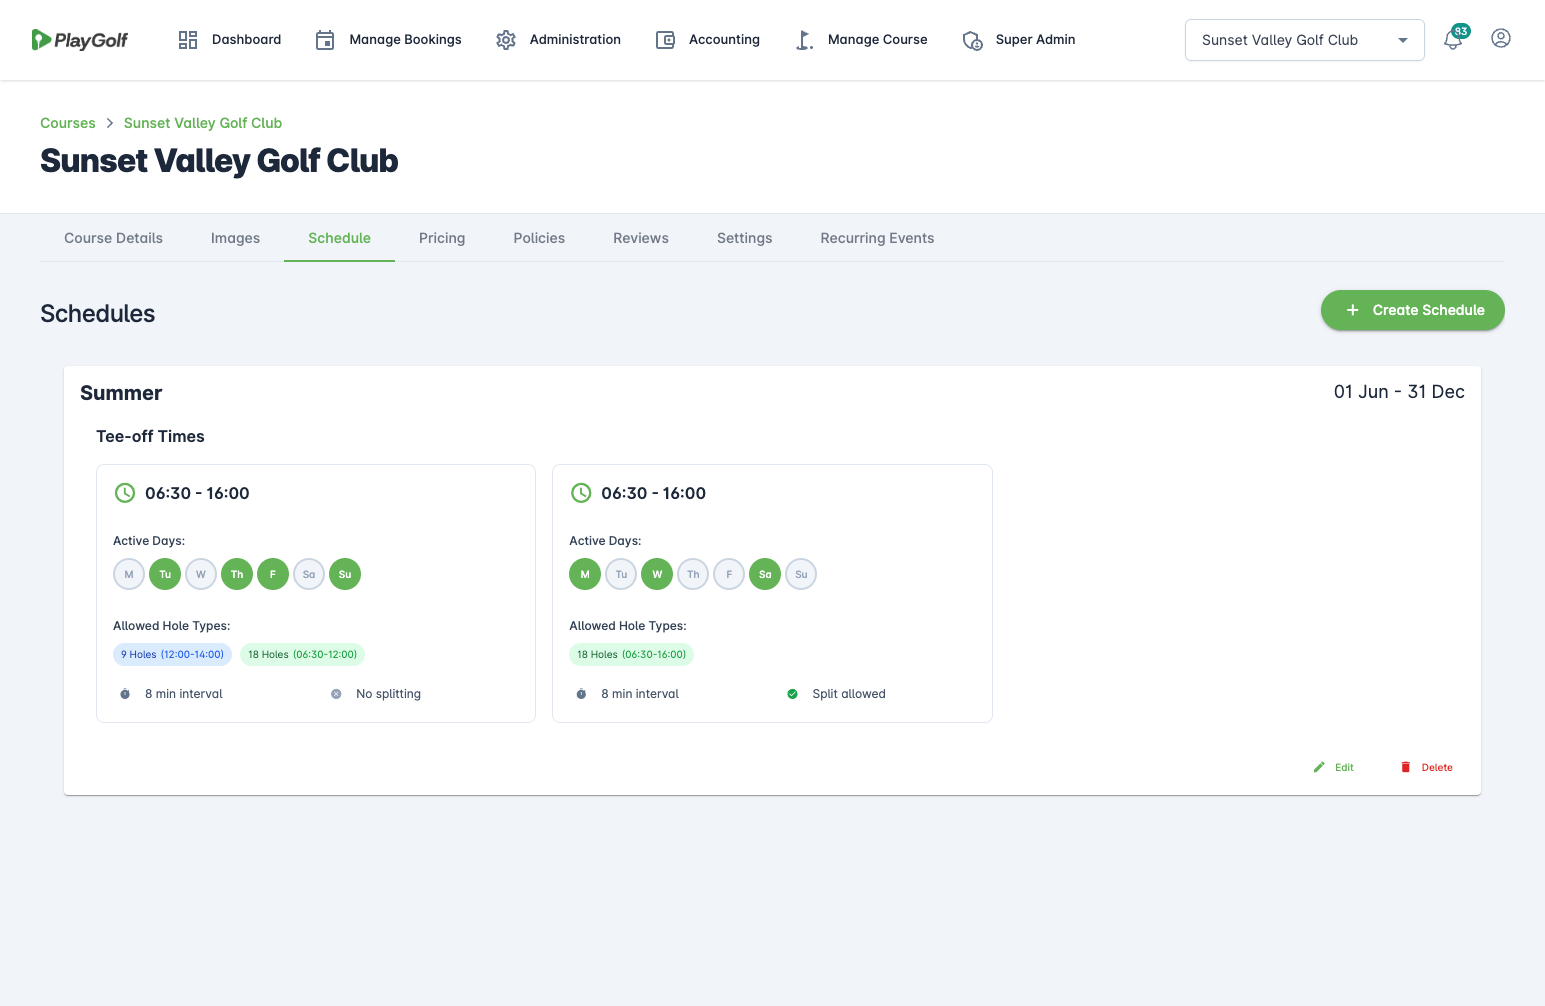Click the PlayGolf logo
Image resolution: width=1545 pixels, height=1006 pixels.
click(80, 40)
